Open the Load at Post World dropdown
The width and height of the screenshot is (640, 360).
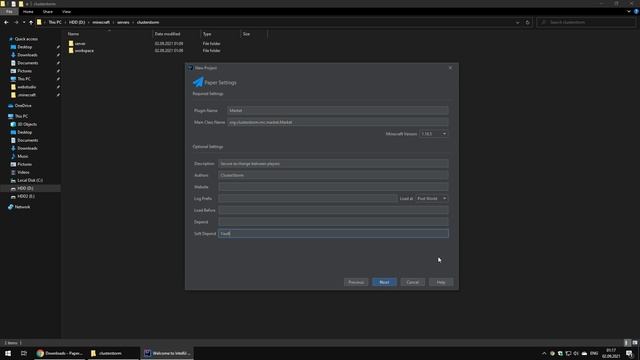coord(432,198)
